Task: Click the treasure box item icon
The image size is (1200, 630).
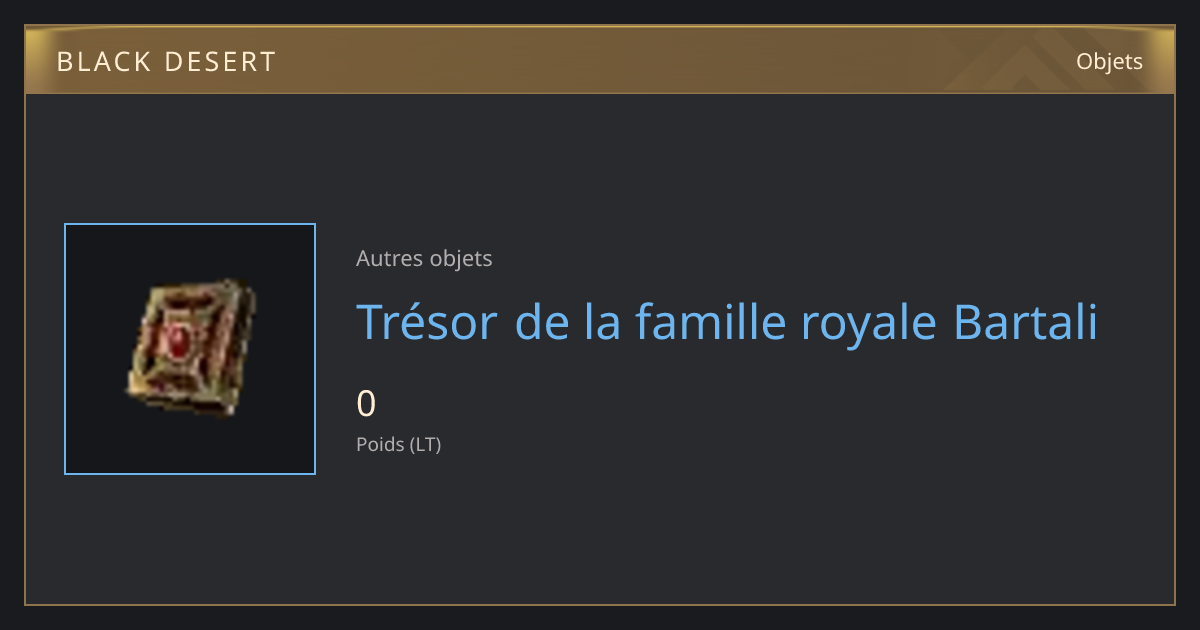Action: point(190,348)
